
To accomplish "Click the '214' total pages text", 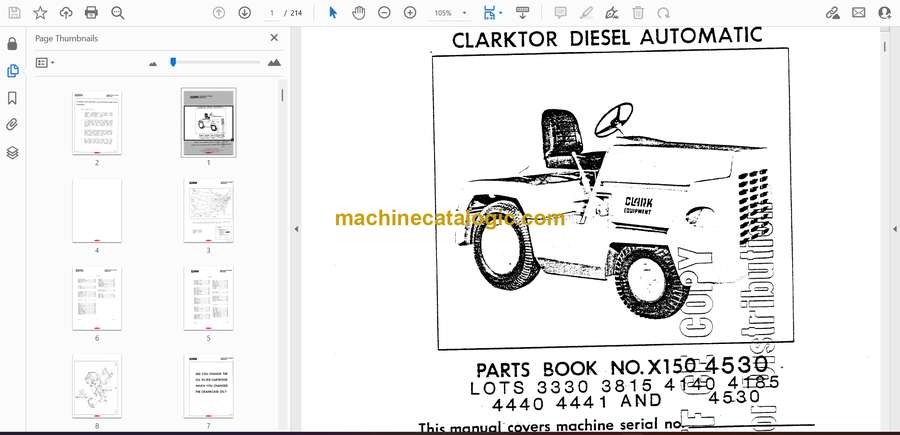I will coord(296,13).
